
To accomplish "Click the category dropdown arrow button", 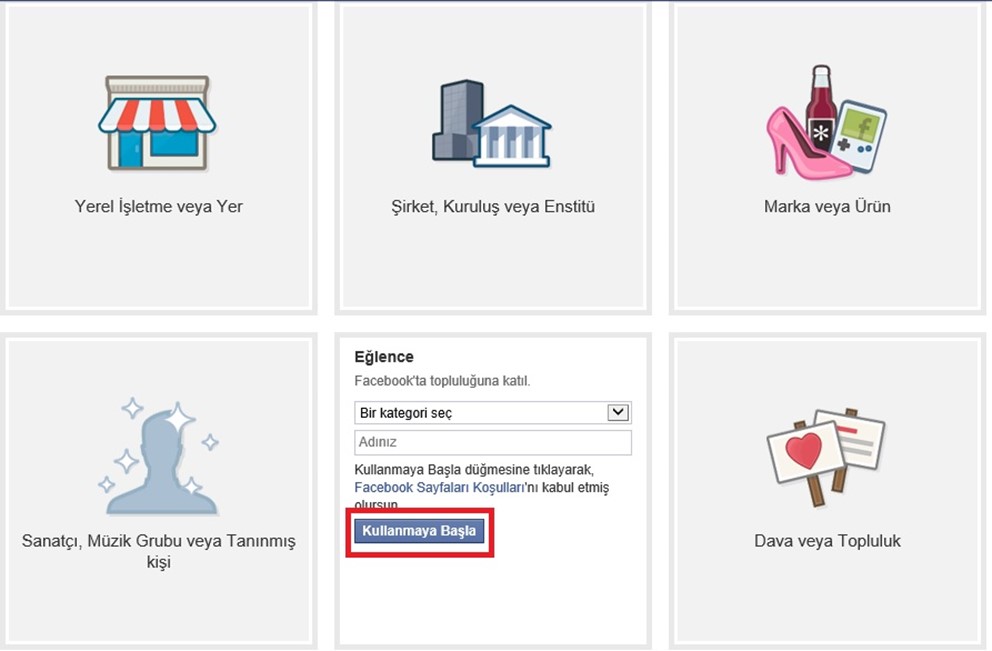I will 617,412.
